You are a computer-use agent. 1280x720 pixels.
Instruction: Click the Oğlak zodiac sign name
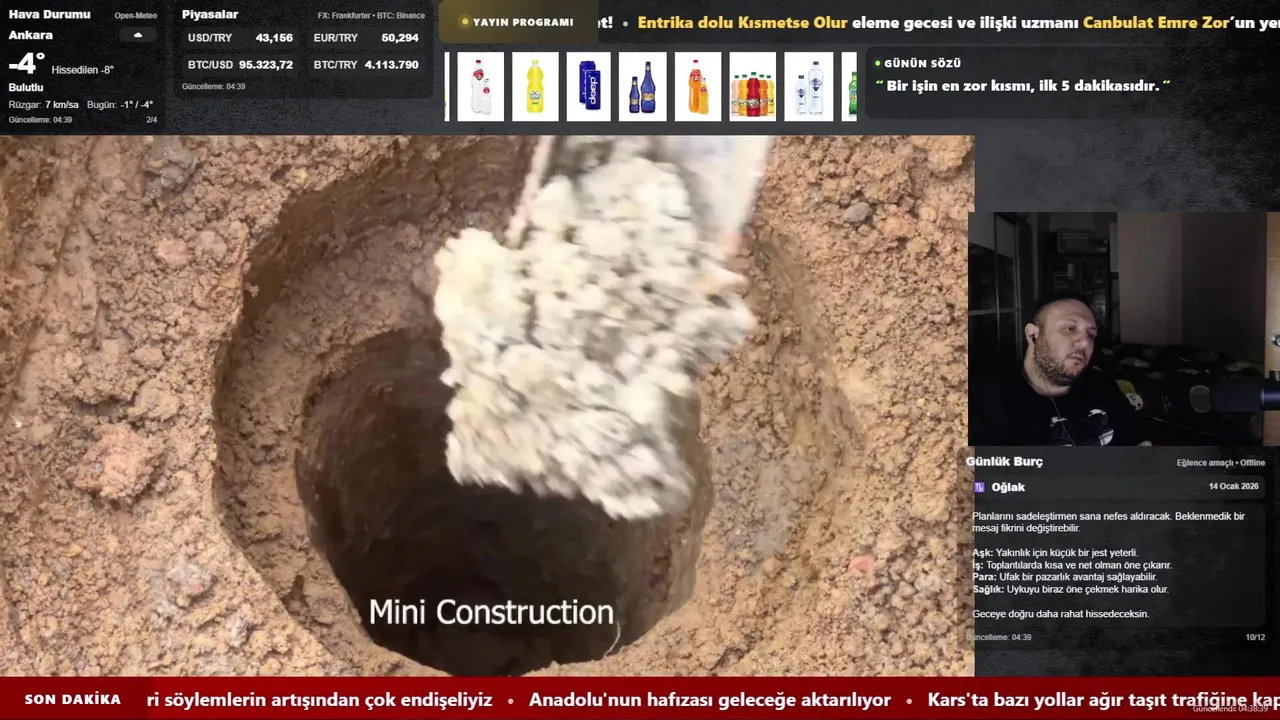1008,487
